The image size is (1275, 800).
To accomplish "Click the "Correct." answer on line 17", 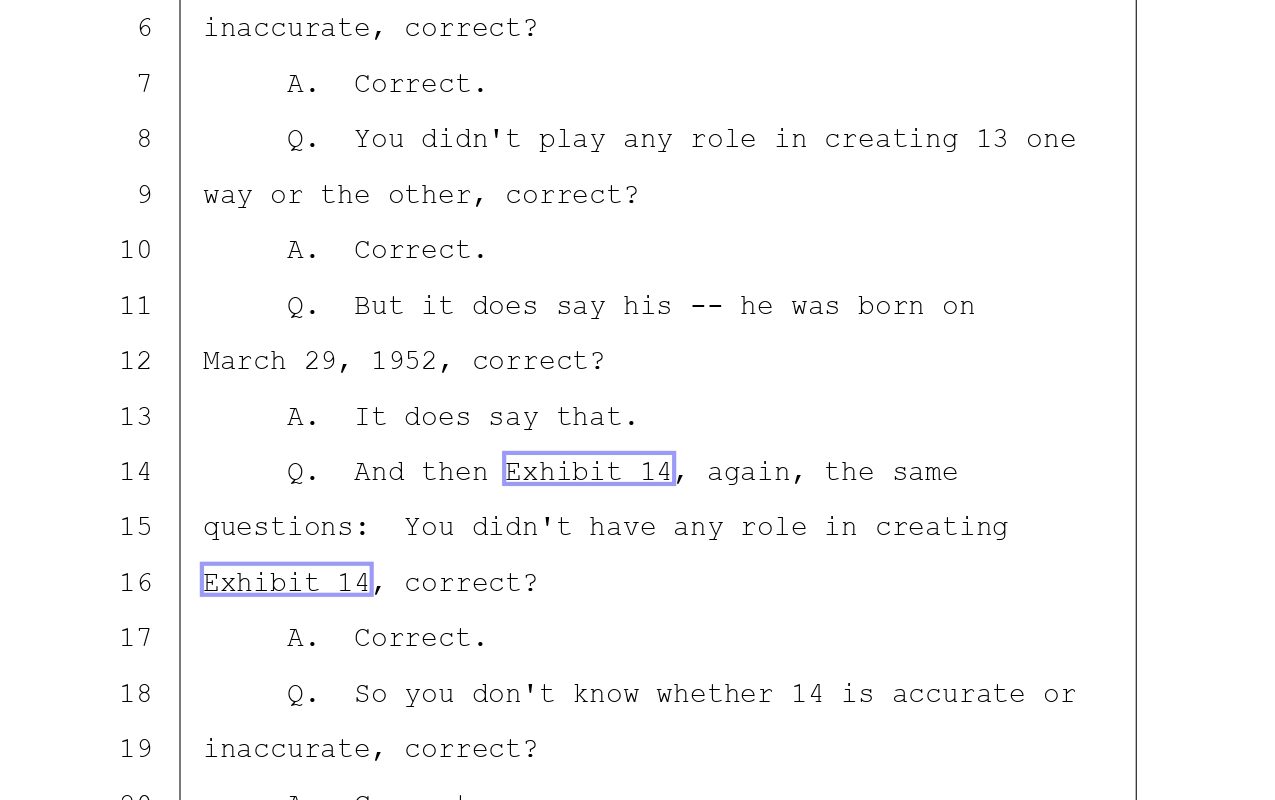I will tap(420, 638).
